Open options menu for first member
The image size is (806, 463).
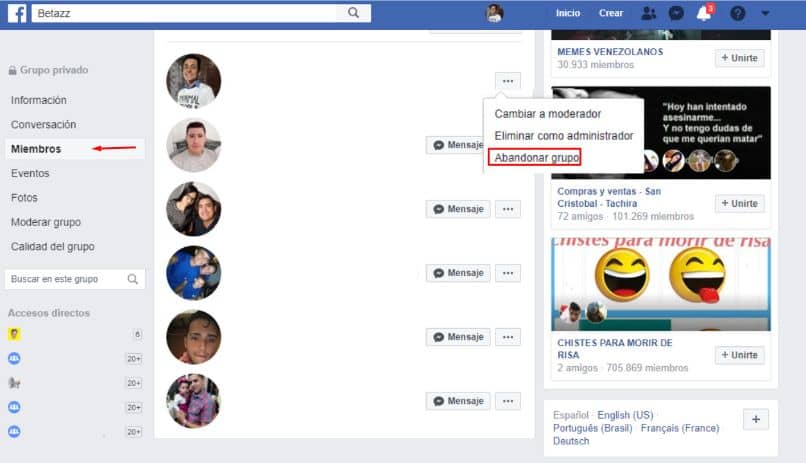(x=508, y=81)
